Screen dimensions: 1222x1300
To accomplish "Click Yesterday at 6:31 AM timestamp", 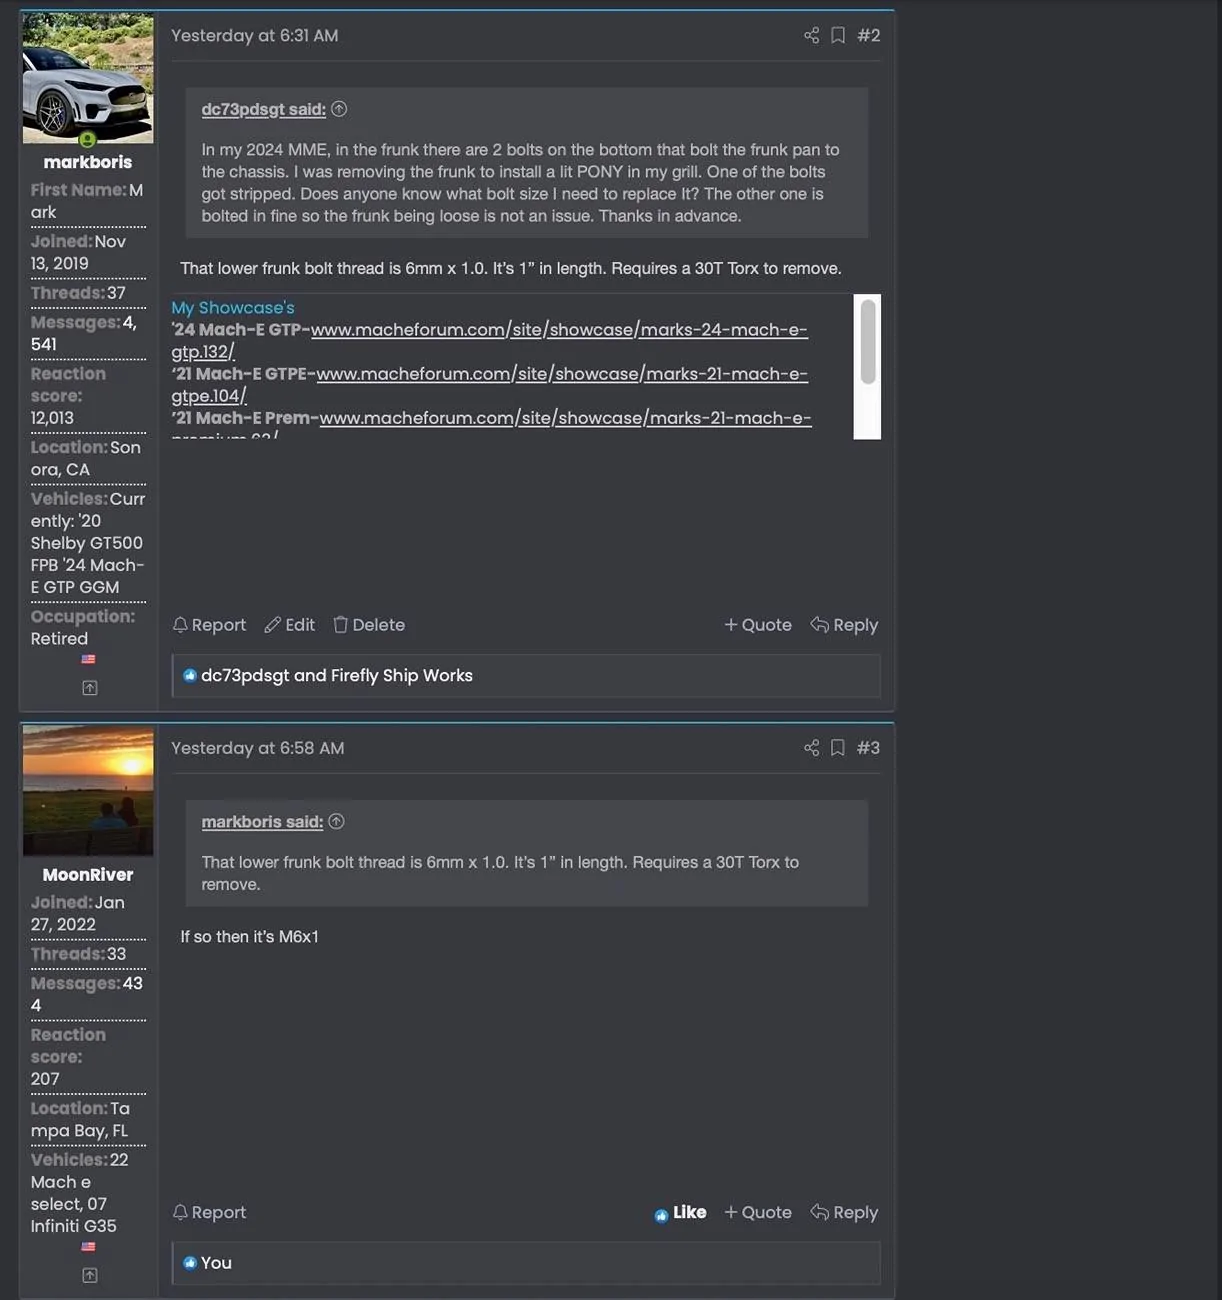I will 255,35.
